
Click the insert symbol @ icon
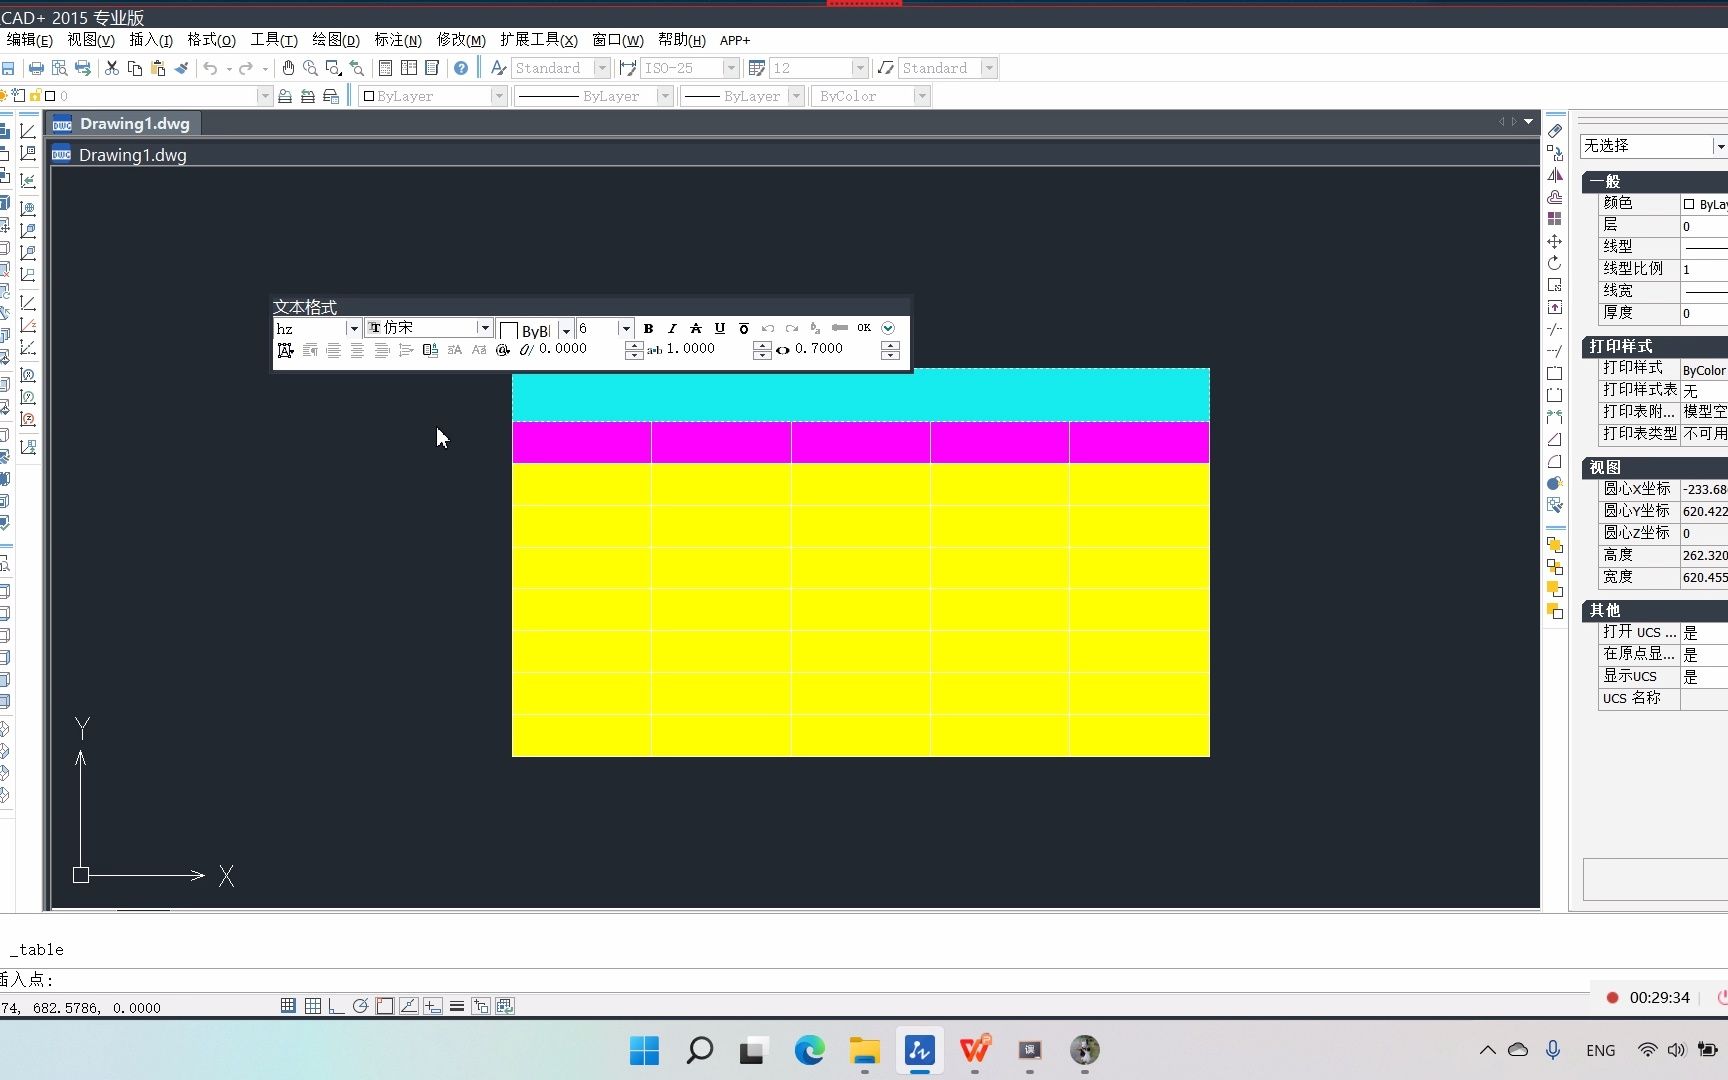point(503,350)
